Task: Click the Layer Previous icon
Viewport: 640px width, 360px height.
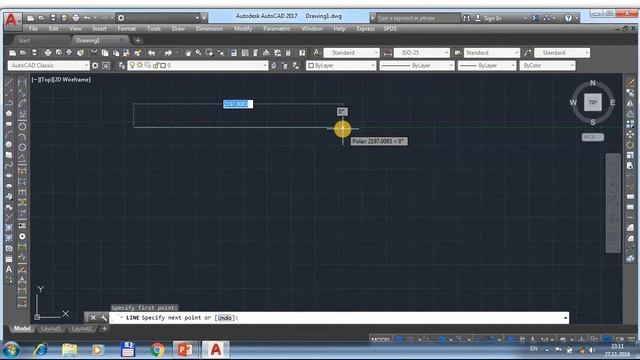Action: pos(284,65)
